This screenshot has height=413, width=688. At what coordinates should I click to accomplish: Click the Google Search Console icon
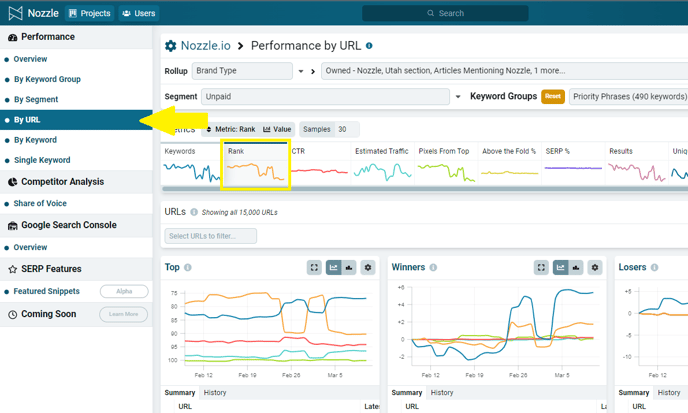pos(12,226)
